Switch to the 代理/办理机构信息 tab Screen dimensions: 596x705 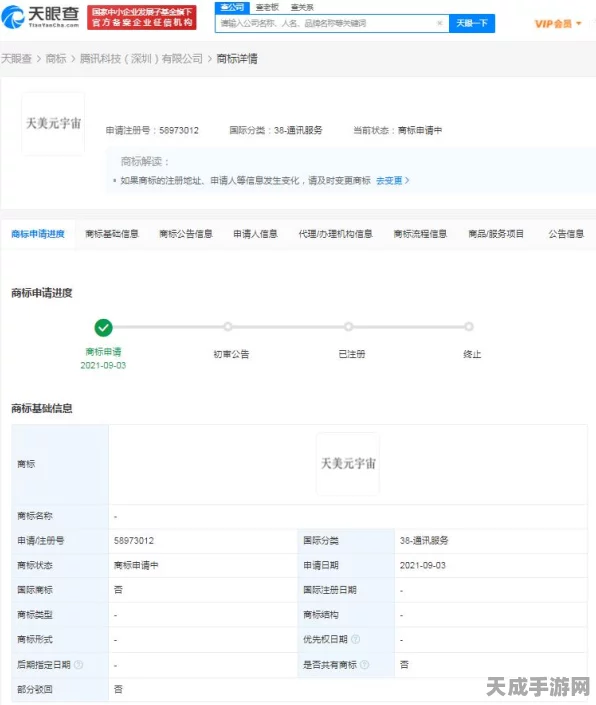click(335, 234)
